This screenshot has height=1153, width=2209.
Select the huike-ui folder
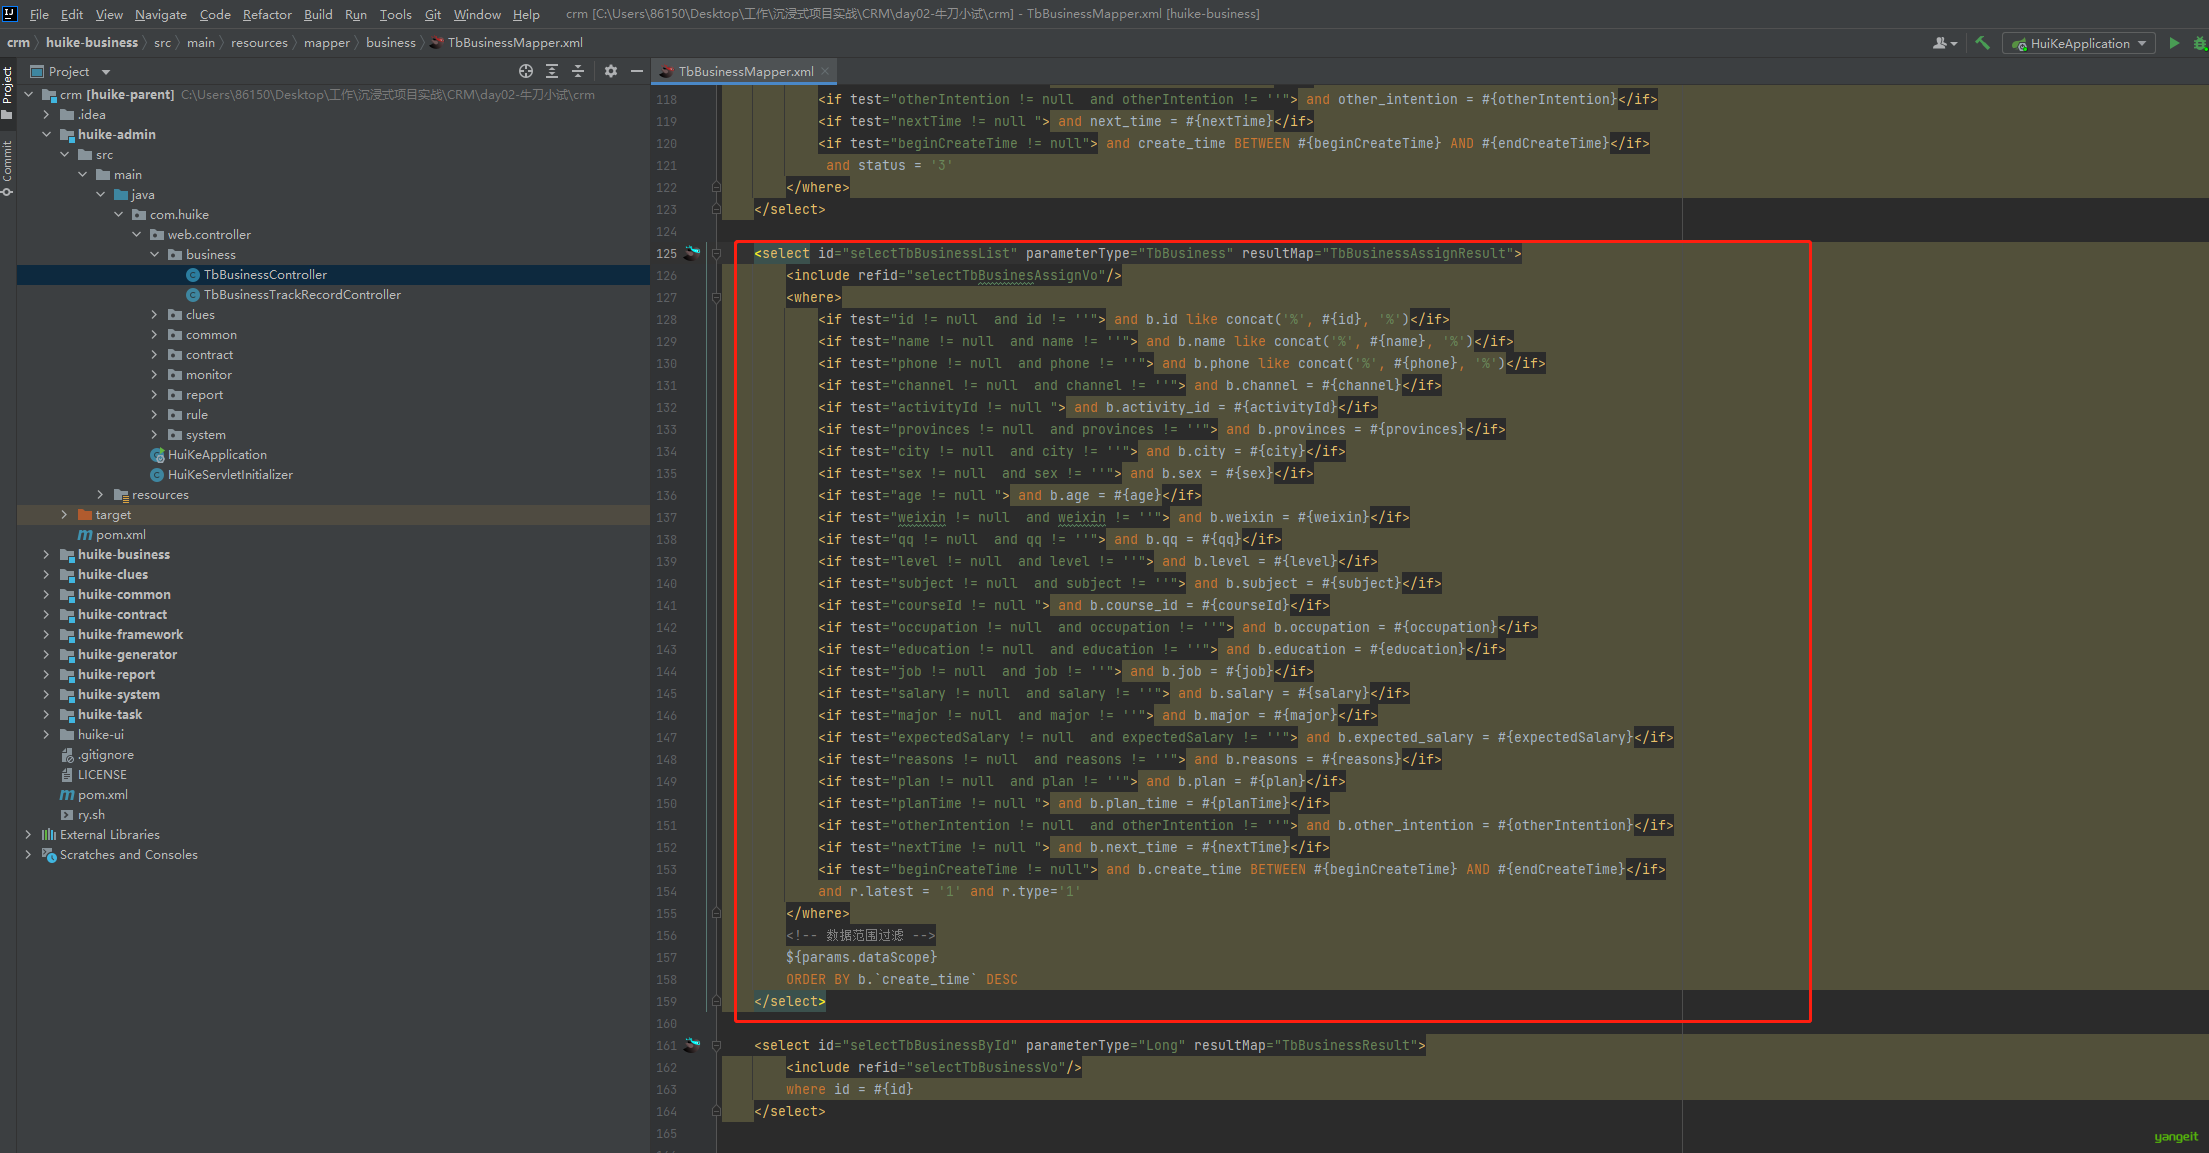point(100,734)
